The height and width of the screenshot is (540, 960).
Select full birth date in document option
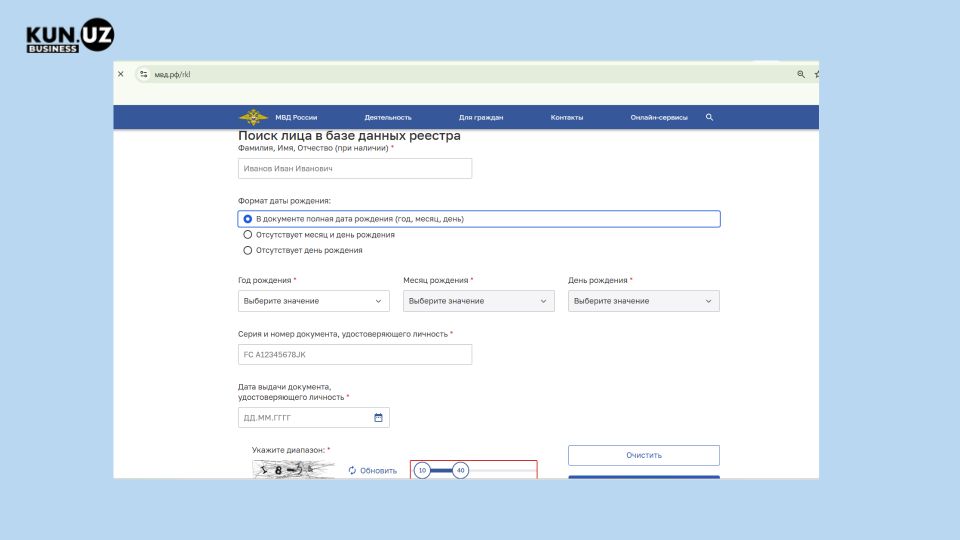pos(248,219)
